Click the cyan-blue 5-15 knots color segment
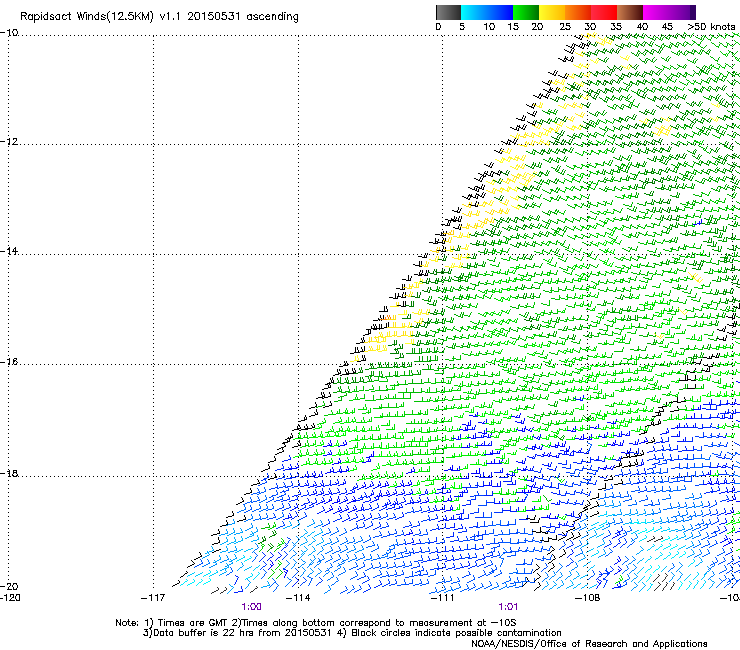The width and height of the screenshot is (740, 650). [x=487, y=12]
